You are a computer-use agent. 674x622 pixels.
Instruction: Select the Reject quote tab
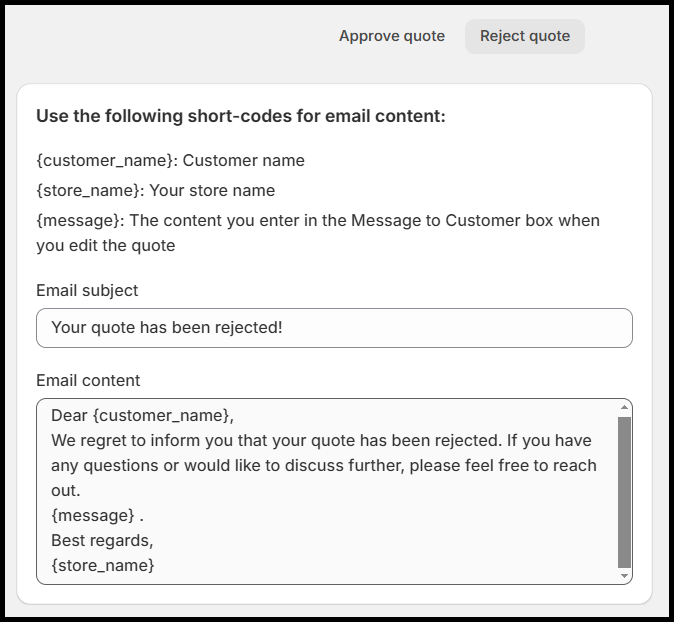pyautogui.click(x=524, y=36)
